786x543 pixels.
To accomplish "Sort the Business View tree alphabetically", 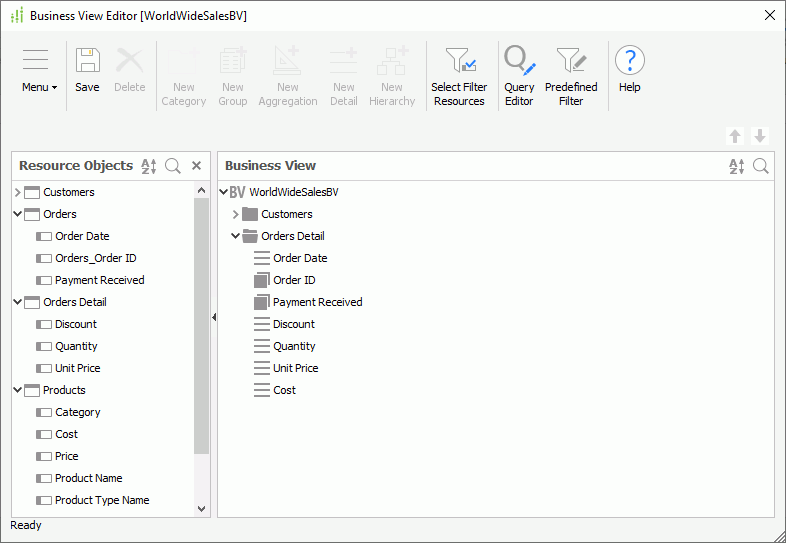I will (737, 166).
